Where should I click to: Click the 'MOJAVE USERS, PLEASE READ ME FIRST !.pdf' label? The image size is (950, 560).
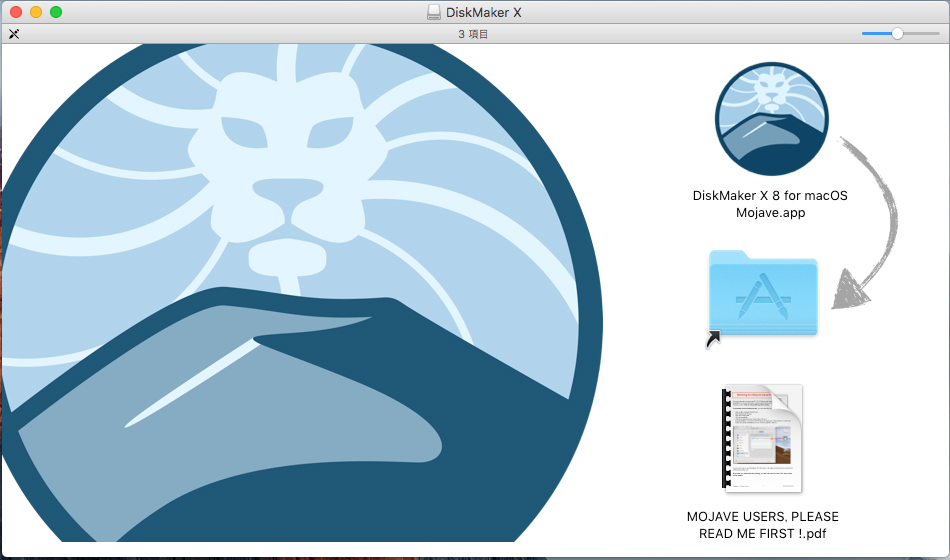[762, 525]
